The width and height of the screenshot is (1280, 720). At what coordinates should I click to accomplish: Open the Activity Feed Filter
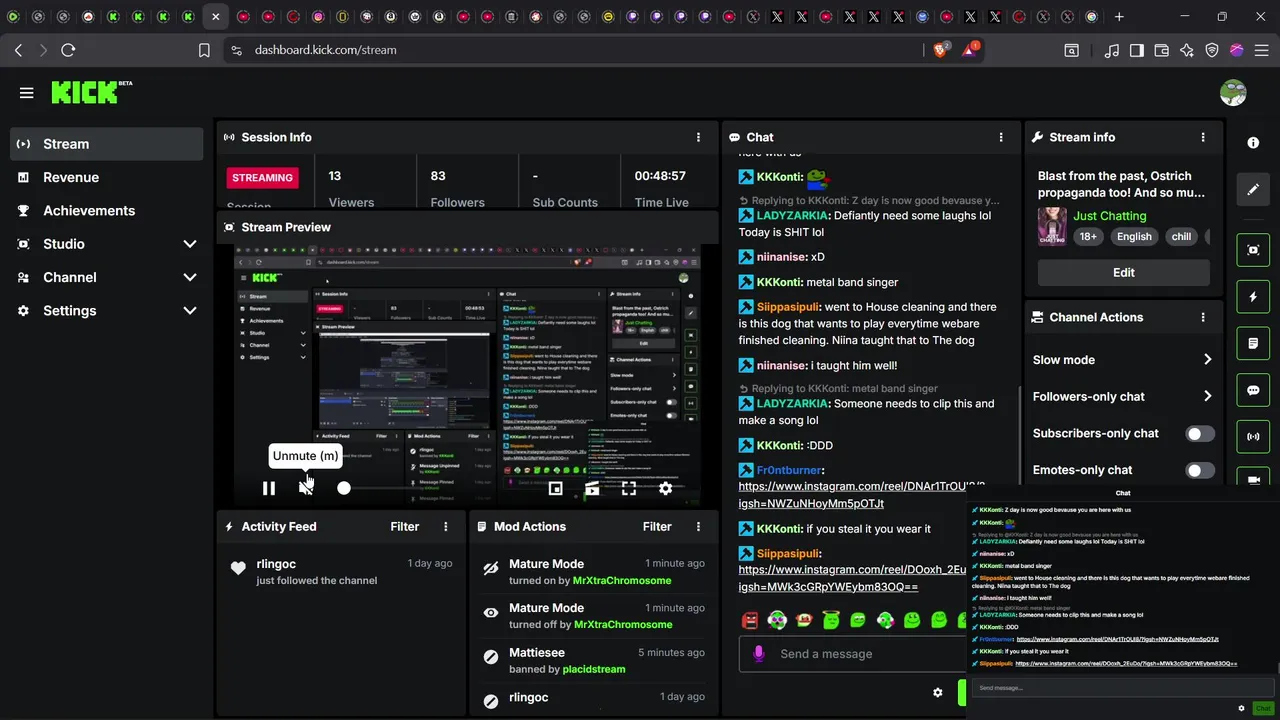405,526
